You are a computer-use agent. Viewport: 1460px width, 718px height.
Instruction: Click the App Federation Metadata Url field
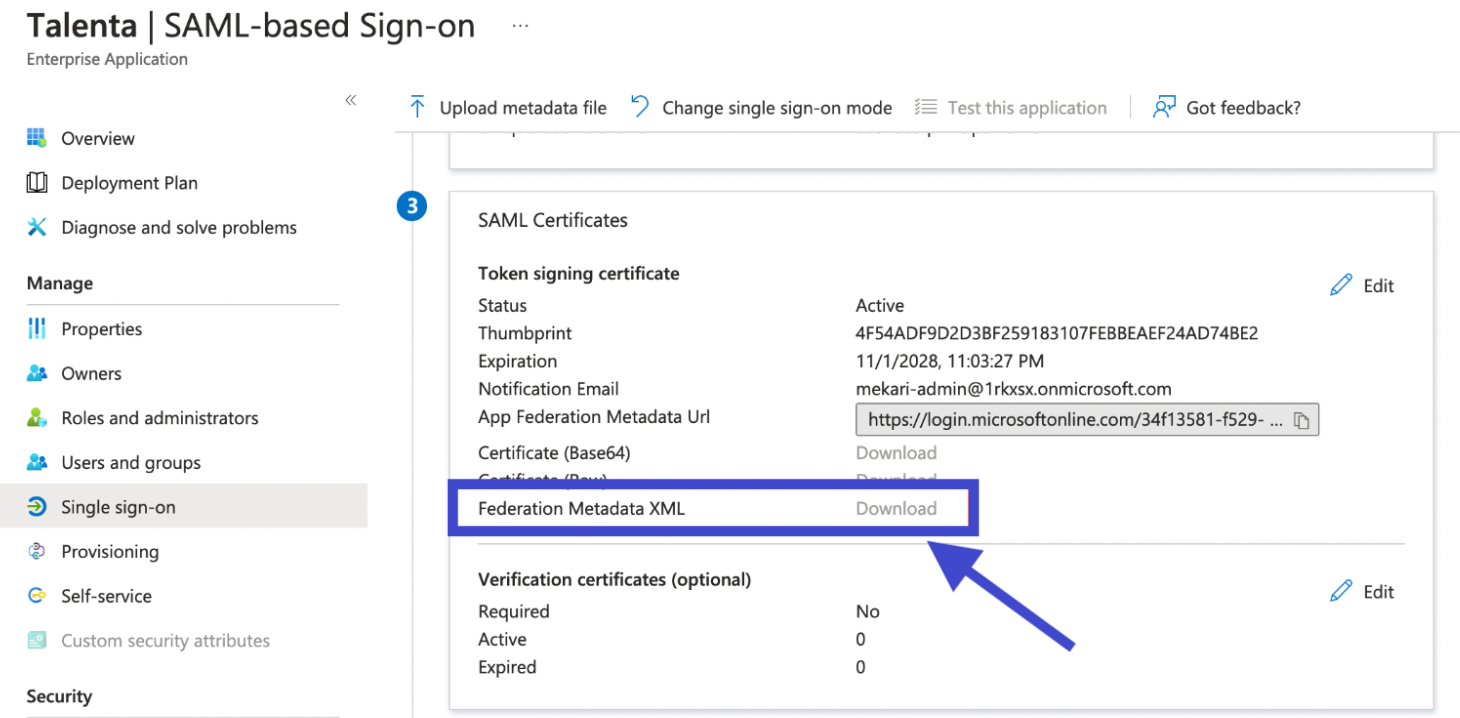point(1087,420)
